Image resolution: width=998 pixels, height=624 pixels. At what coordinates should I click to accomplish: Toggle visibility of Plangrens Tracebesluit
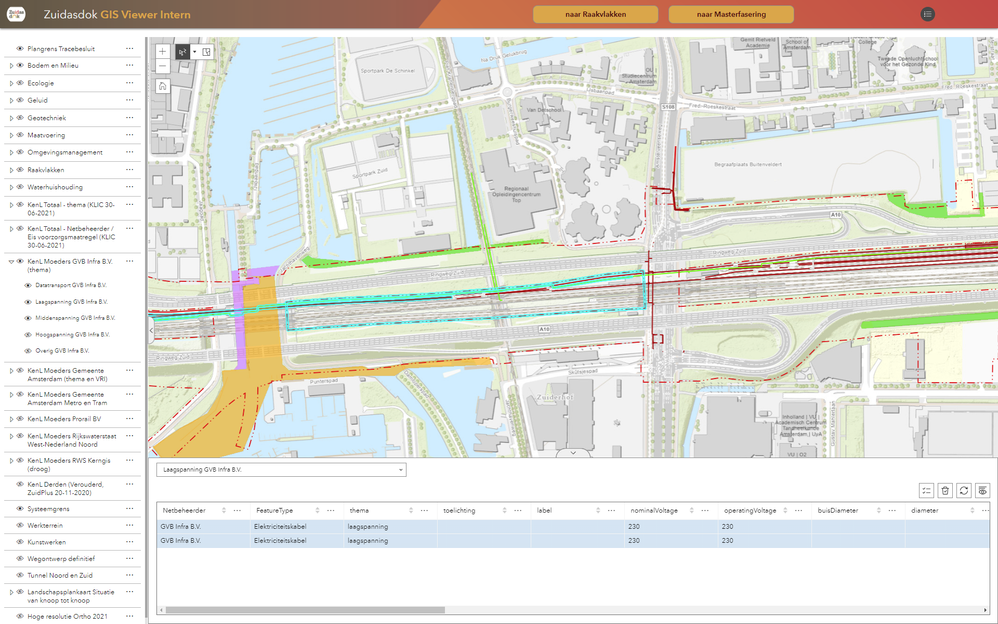point(20,48)
